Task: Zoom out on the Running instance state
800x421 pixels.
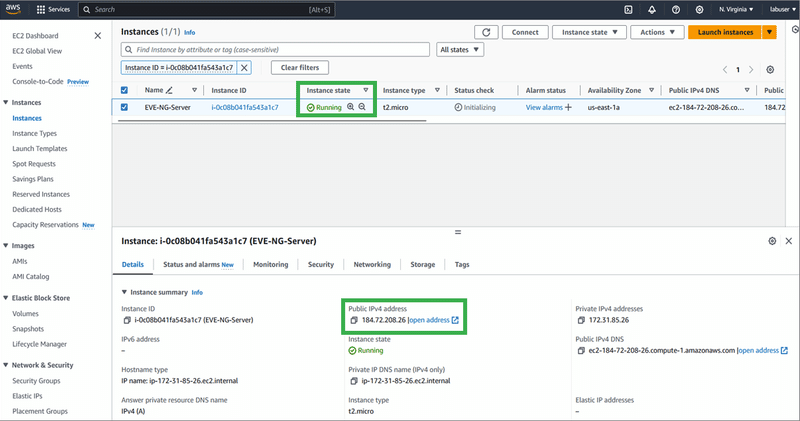Action: click(362, 107)
